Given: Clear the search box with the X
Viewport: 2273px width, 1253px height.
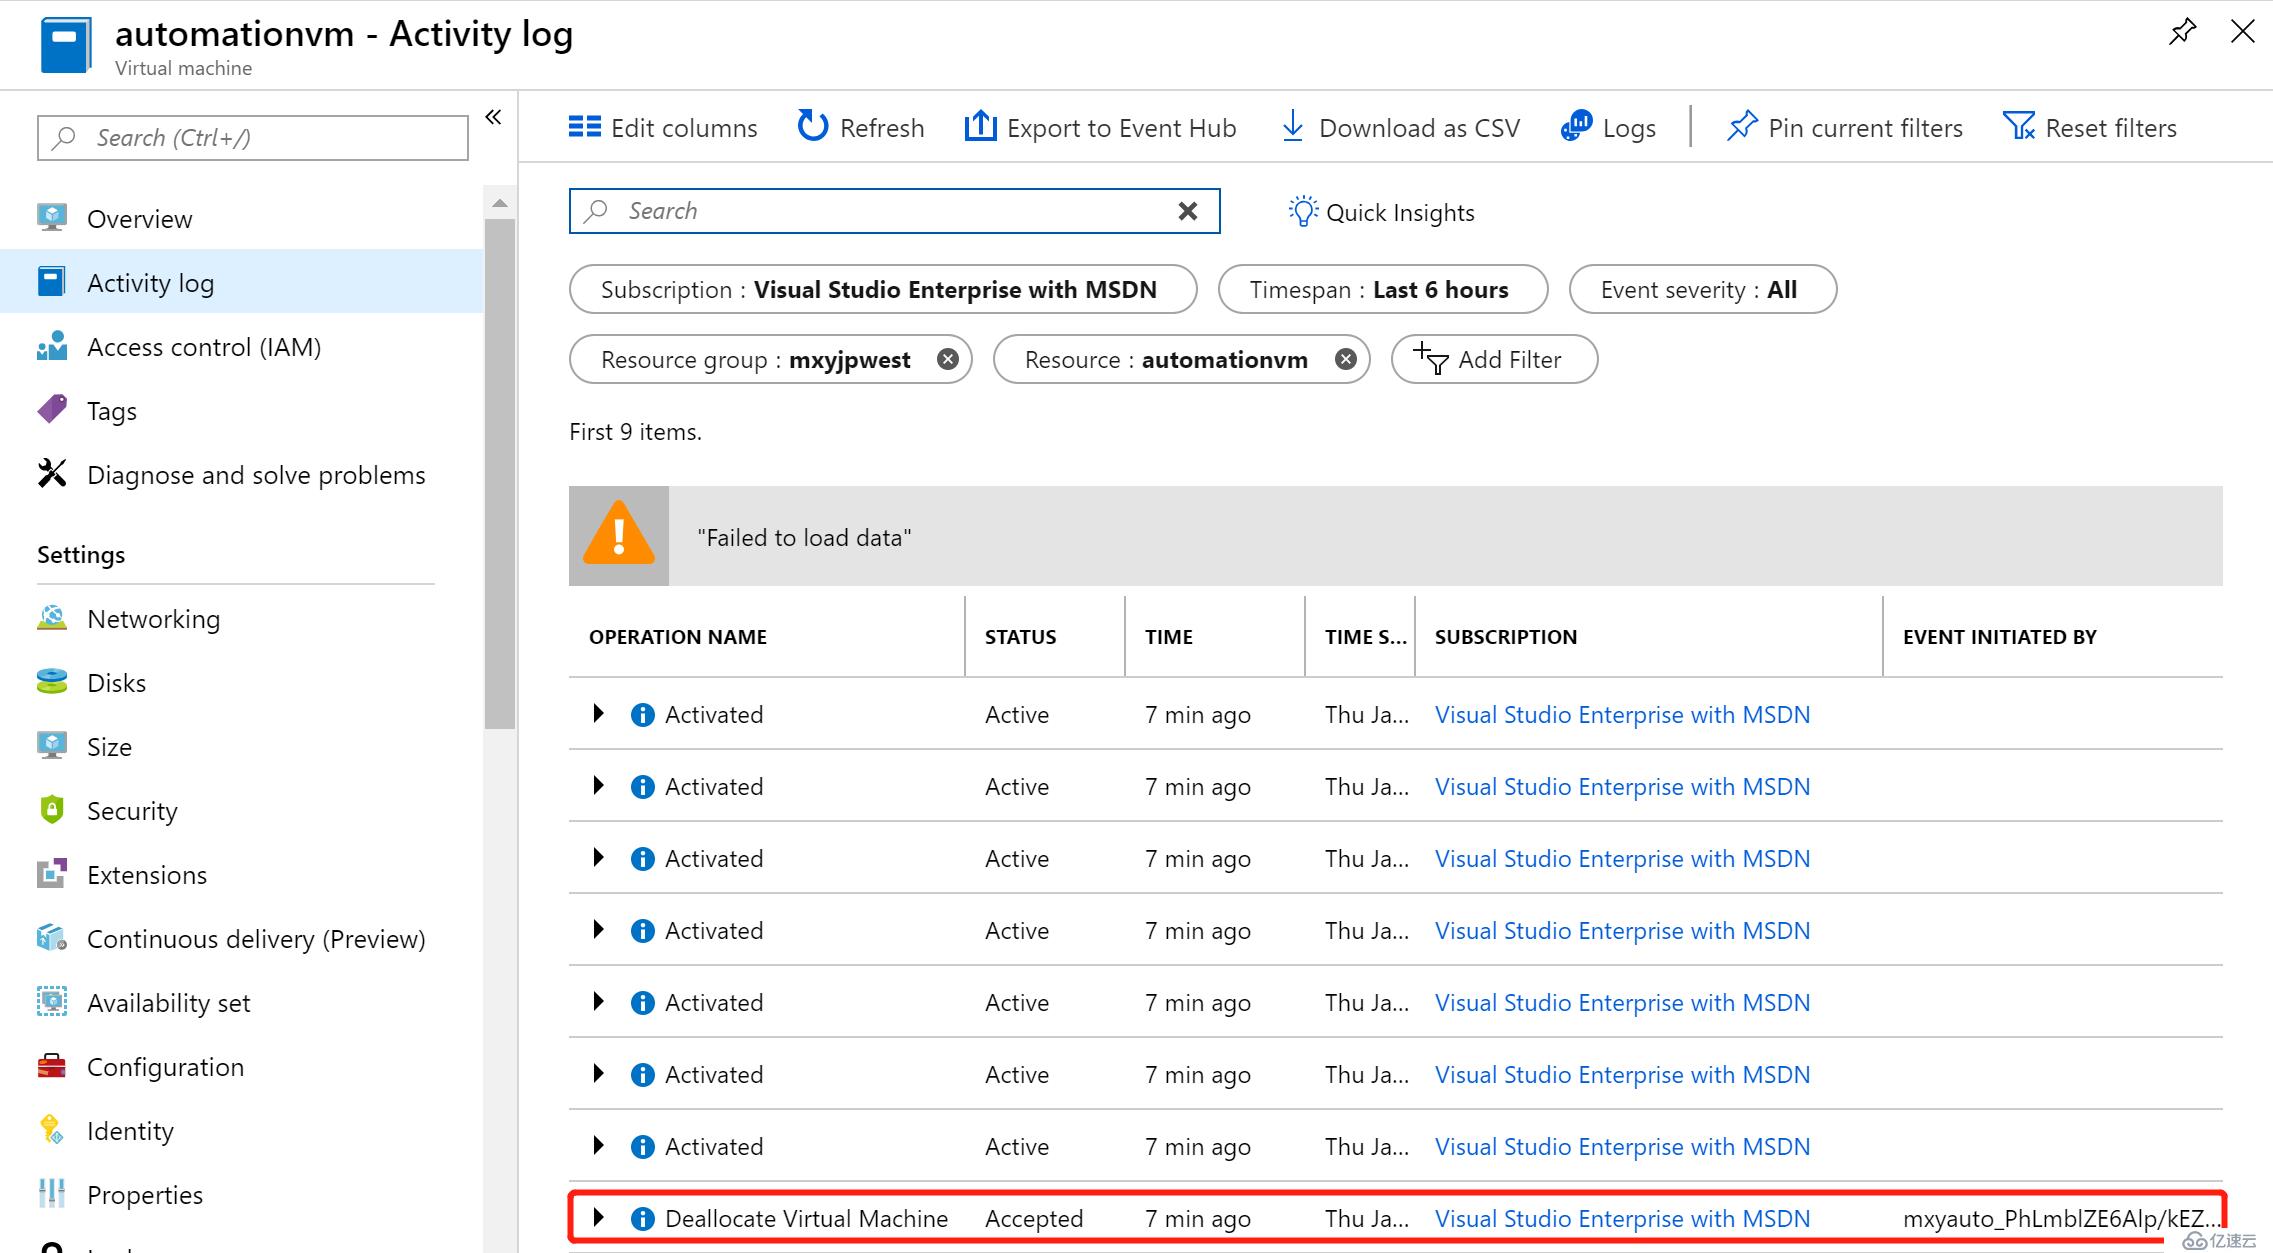Looking at the screenshot, I should [x=1187, y=211].
